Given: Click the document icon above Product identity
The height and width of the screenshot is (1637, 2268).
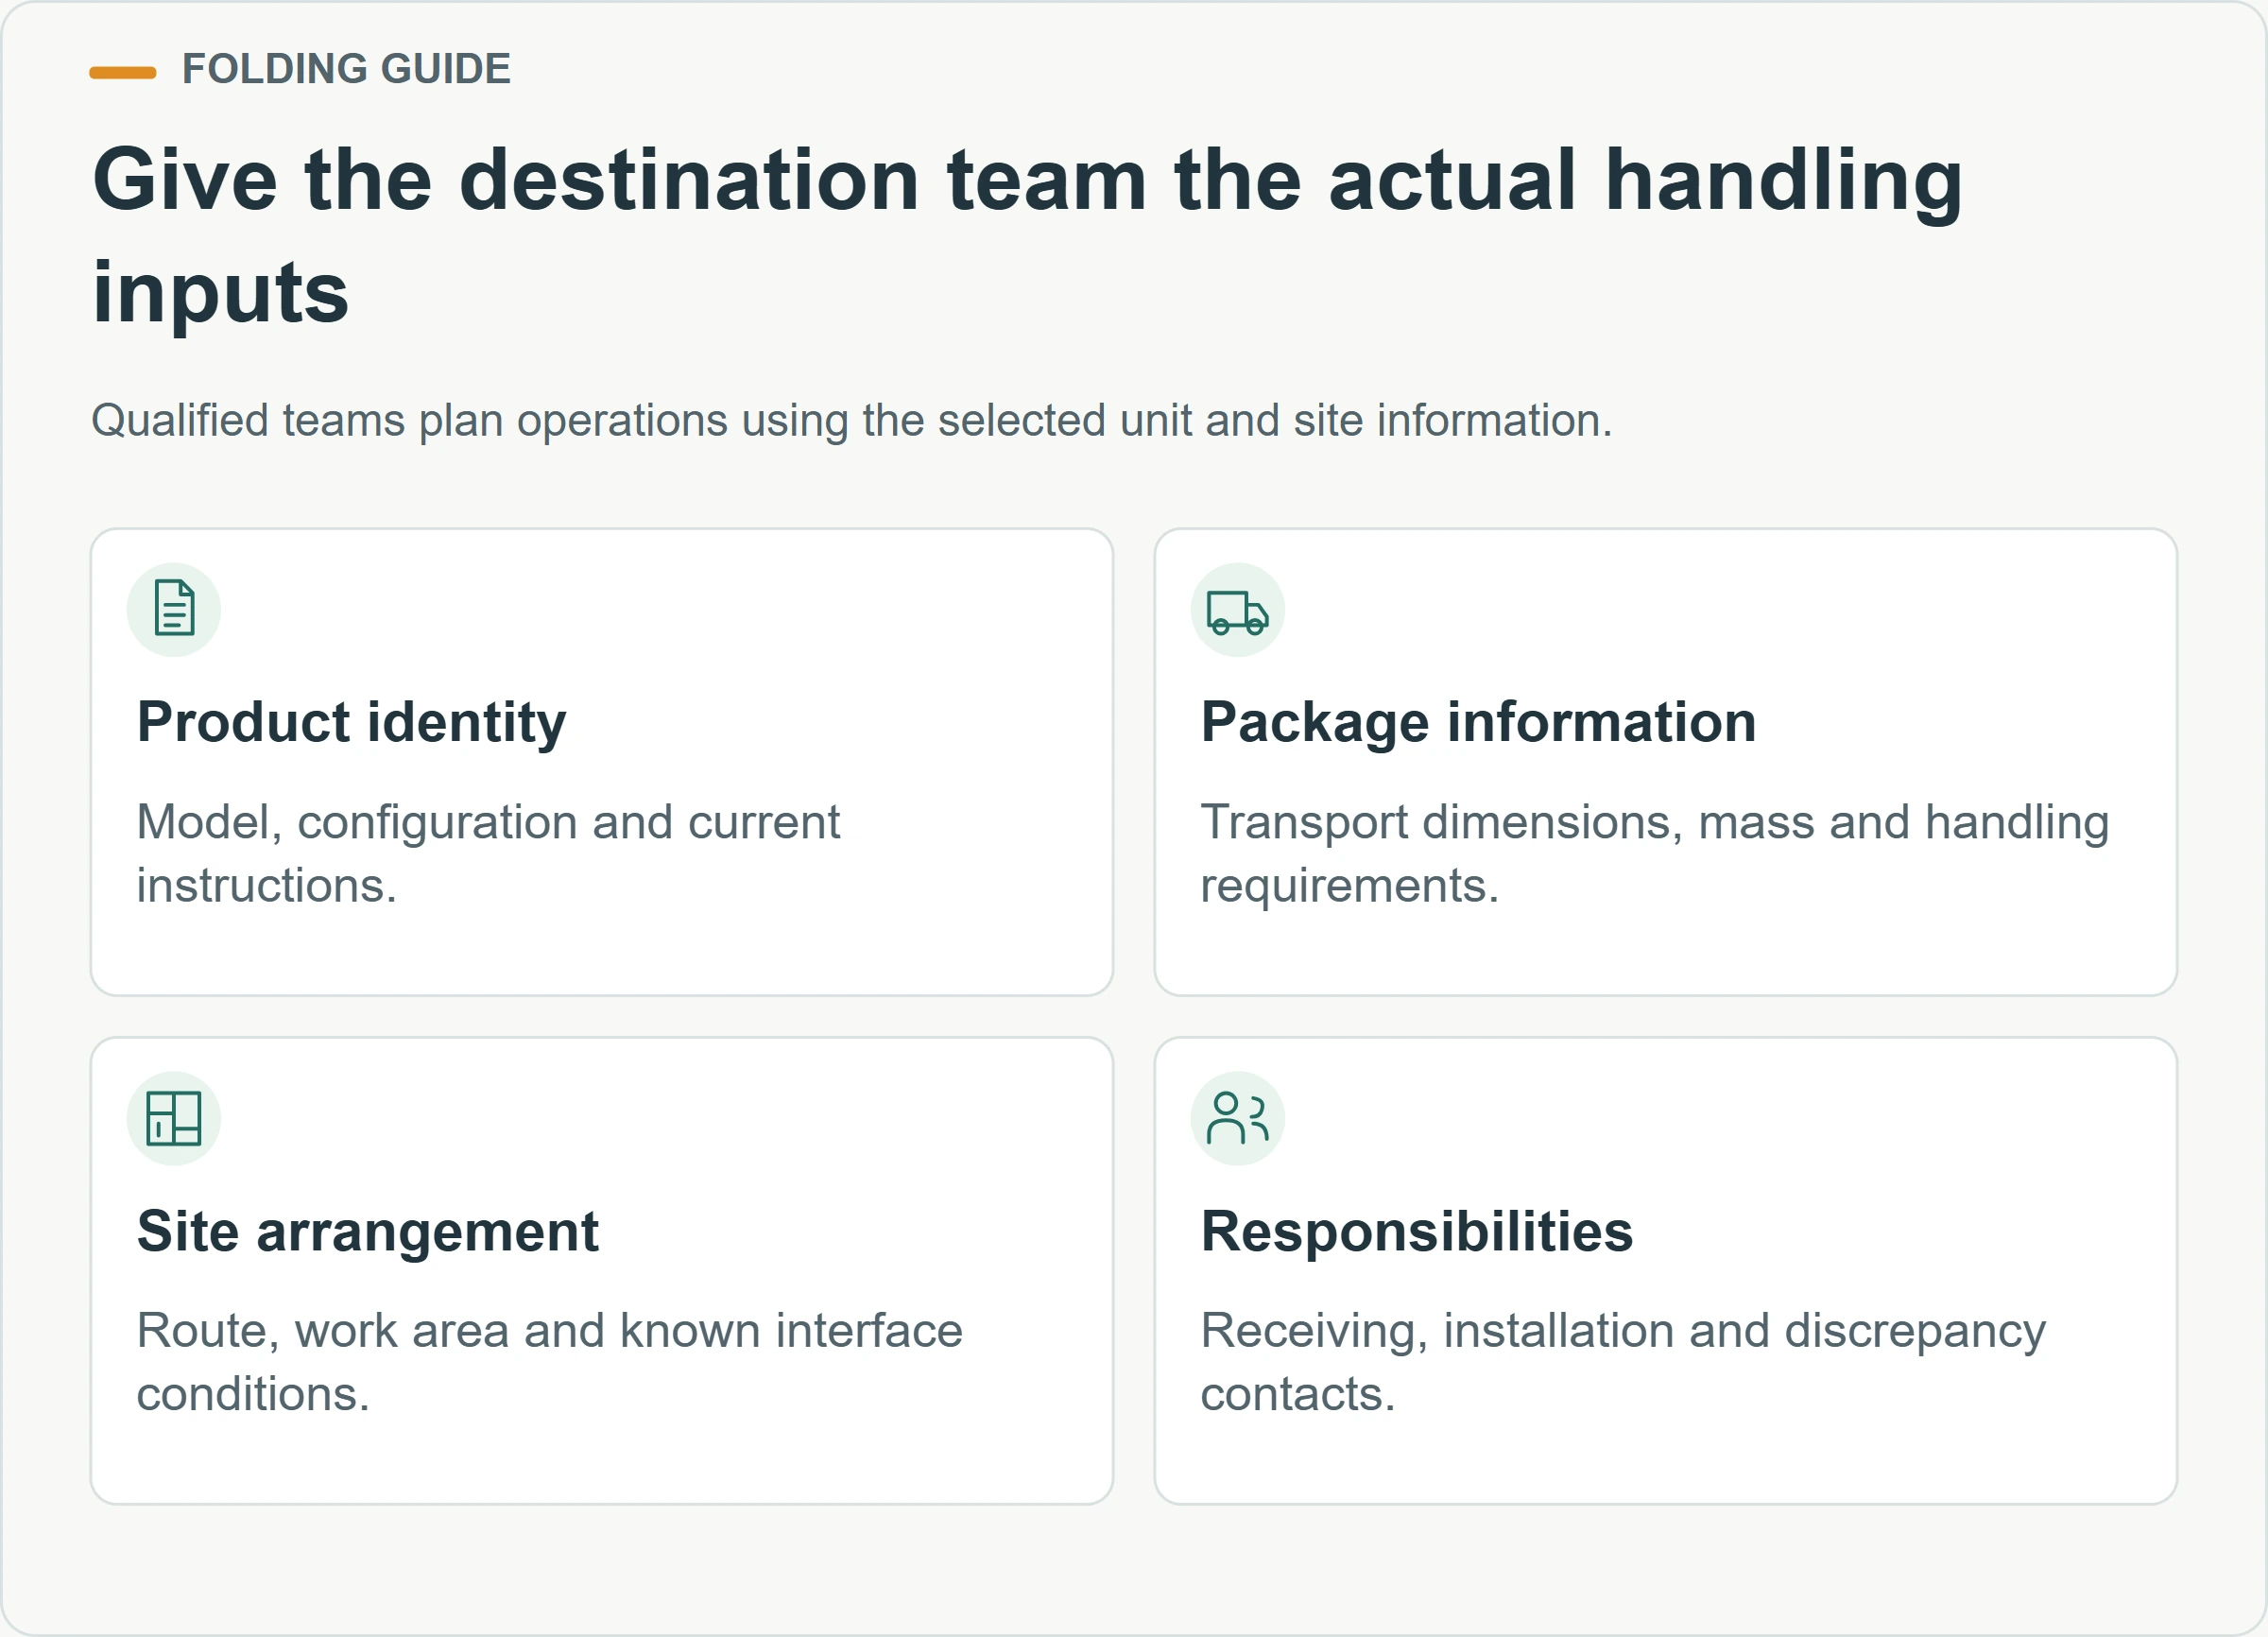Looking at the screenshot, I should (174, 609).
